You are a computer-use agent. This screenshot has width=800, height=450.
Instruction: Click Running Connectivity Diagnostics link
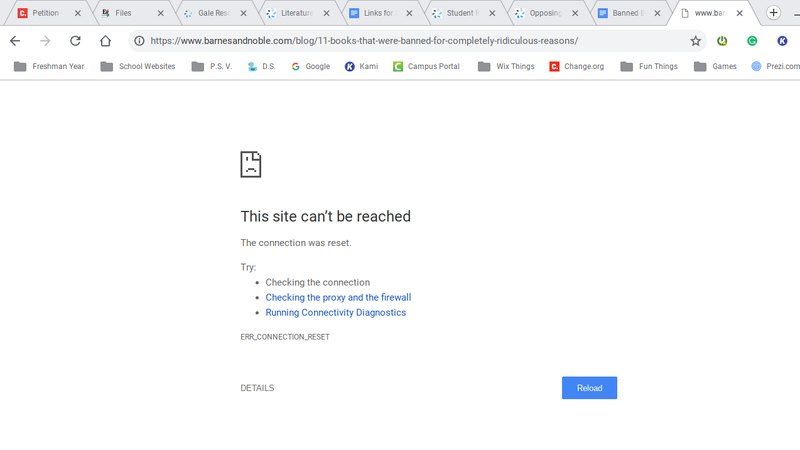[335, 312]
